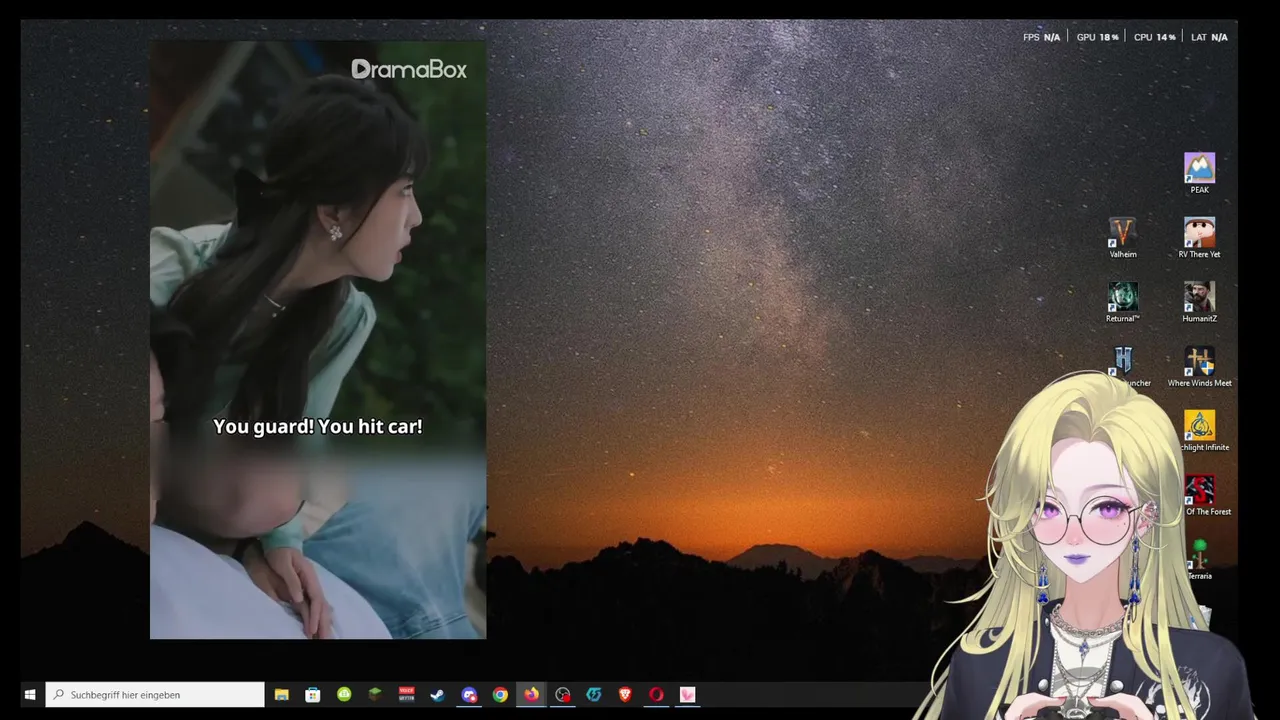1280x720 pixels.
Task: Open Microsoft Store from the taskbar
Action: pyautogui.click(x=313, y=694)
